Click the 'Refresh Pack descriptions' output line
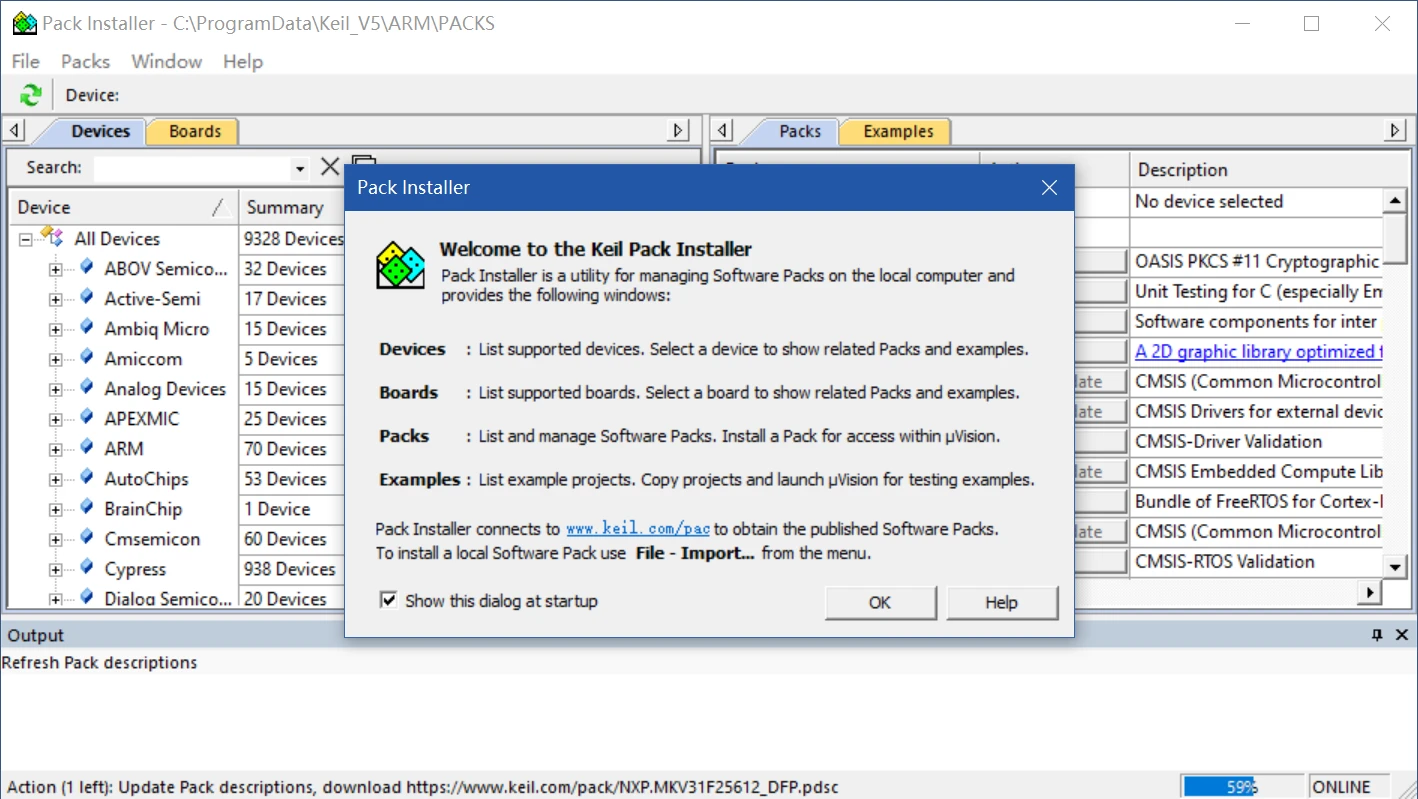This screenshot has width=1418, height=799. (100, 662)
